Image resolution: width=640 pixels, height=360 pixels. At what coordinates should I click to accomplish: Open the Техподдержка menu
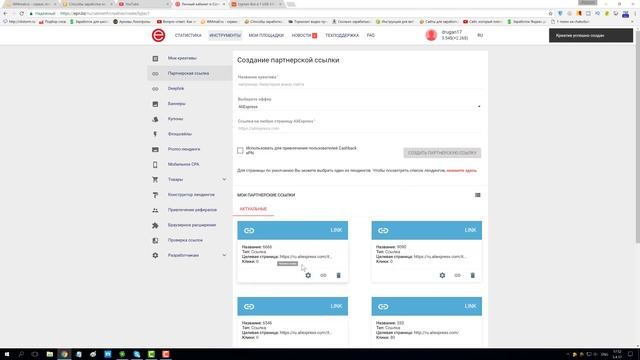coord(342,36)
